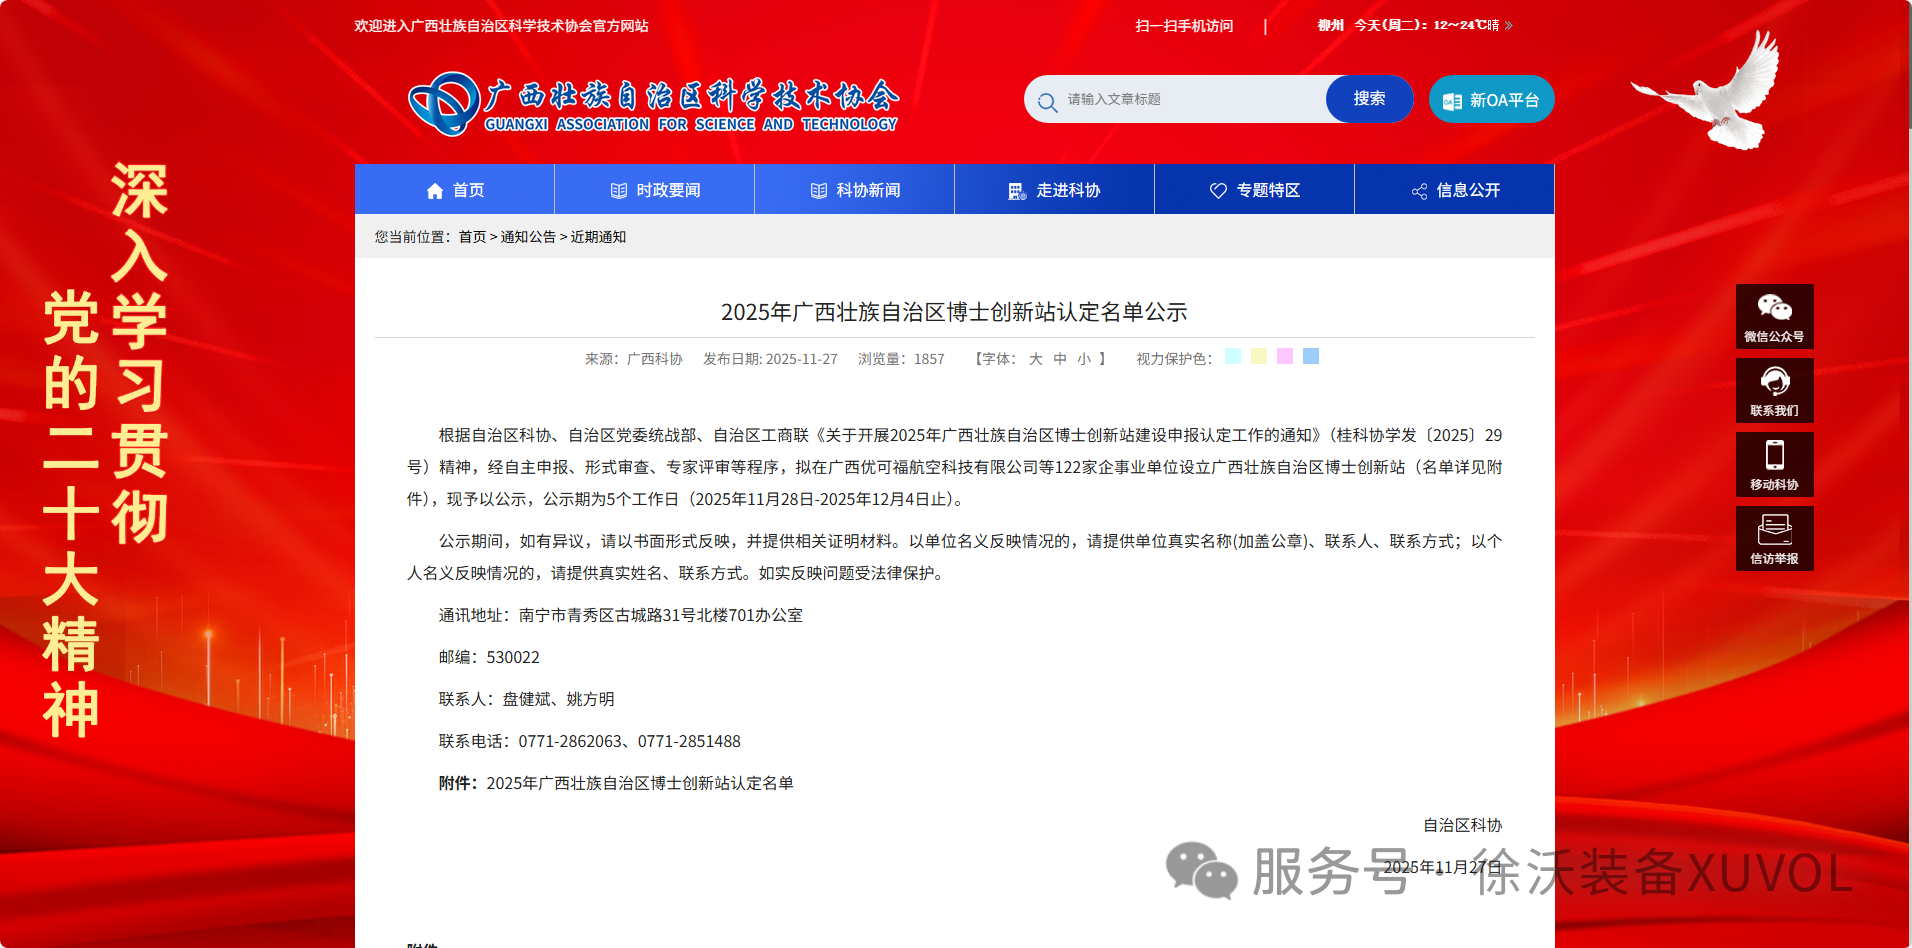
Task: Select the pink eye-protection color swatch
Action: pos(1285,356)
